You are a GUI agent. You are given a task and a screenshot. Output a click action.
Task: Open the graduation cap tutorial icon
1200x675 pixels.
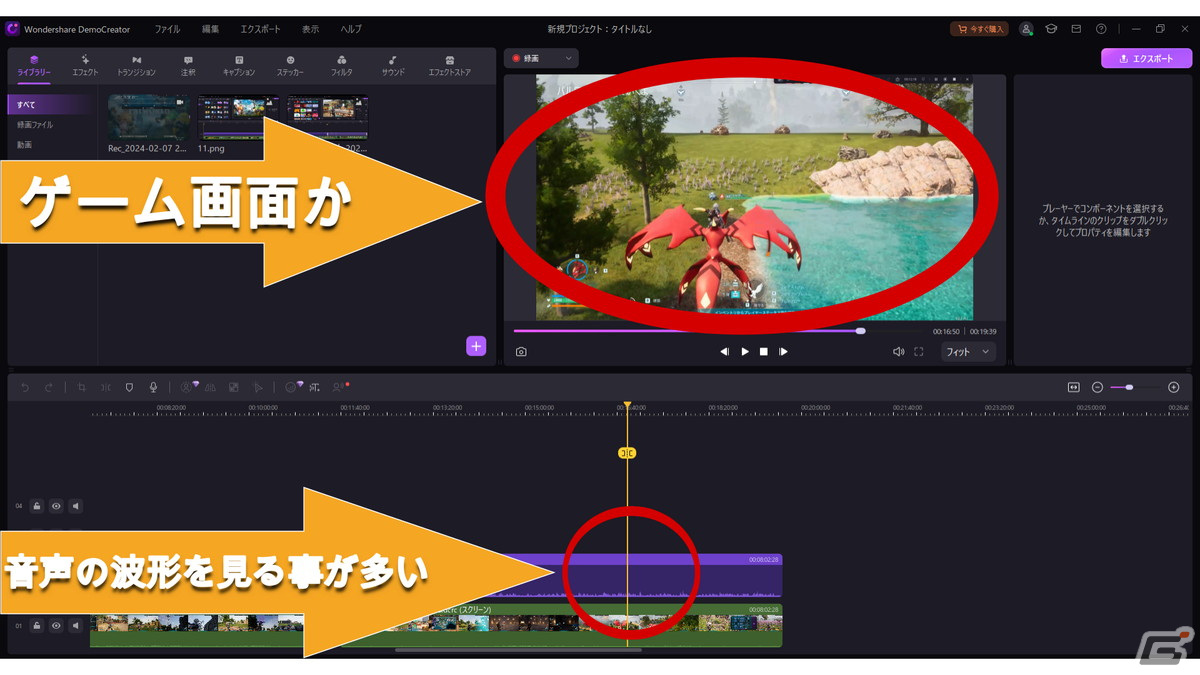point(1052,29)
